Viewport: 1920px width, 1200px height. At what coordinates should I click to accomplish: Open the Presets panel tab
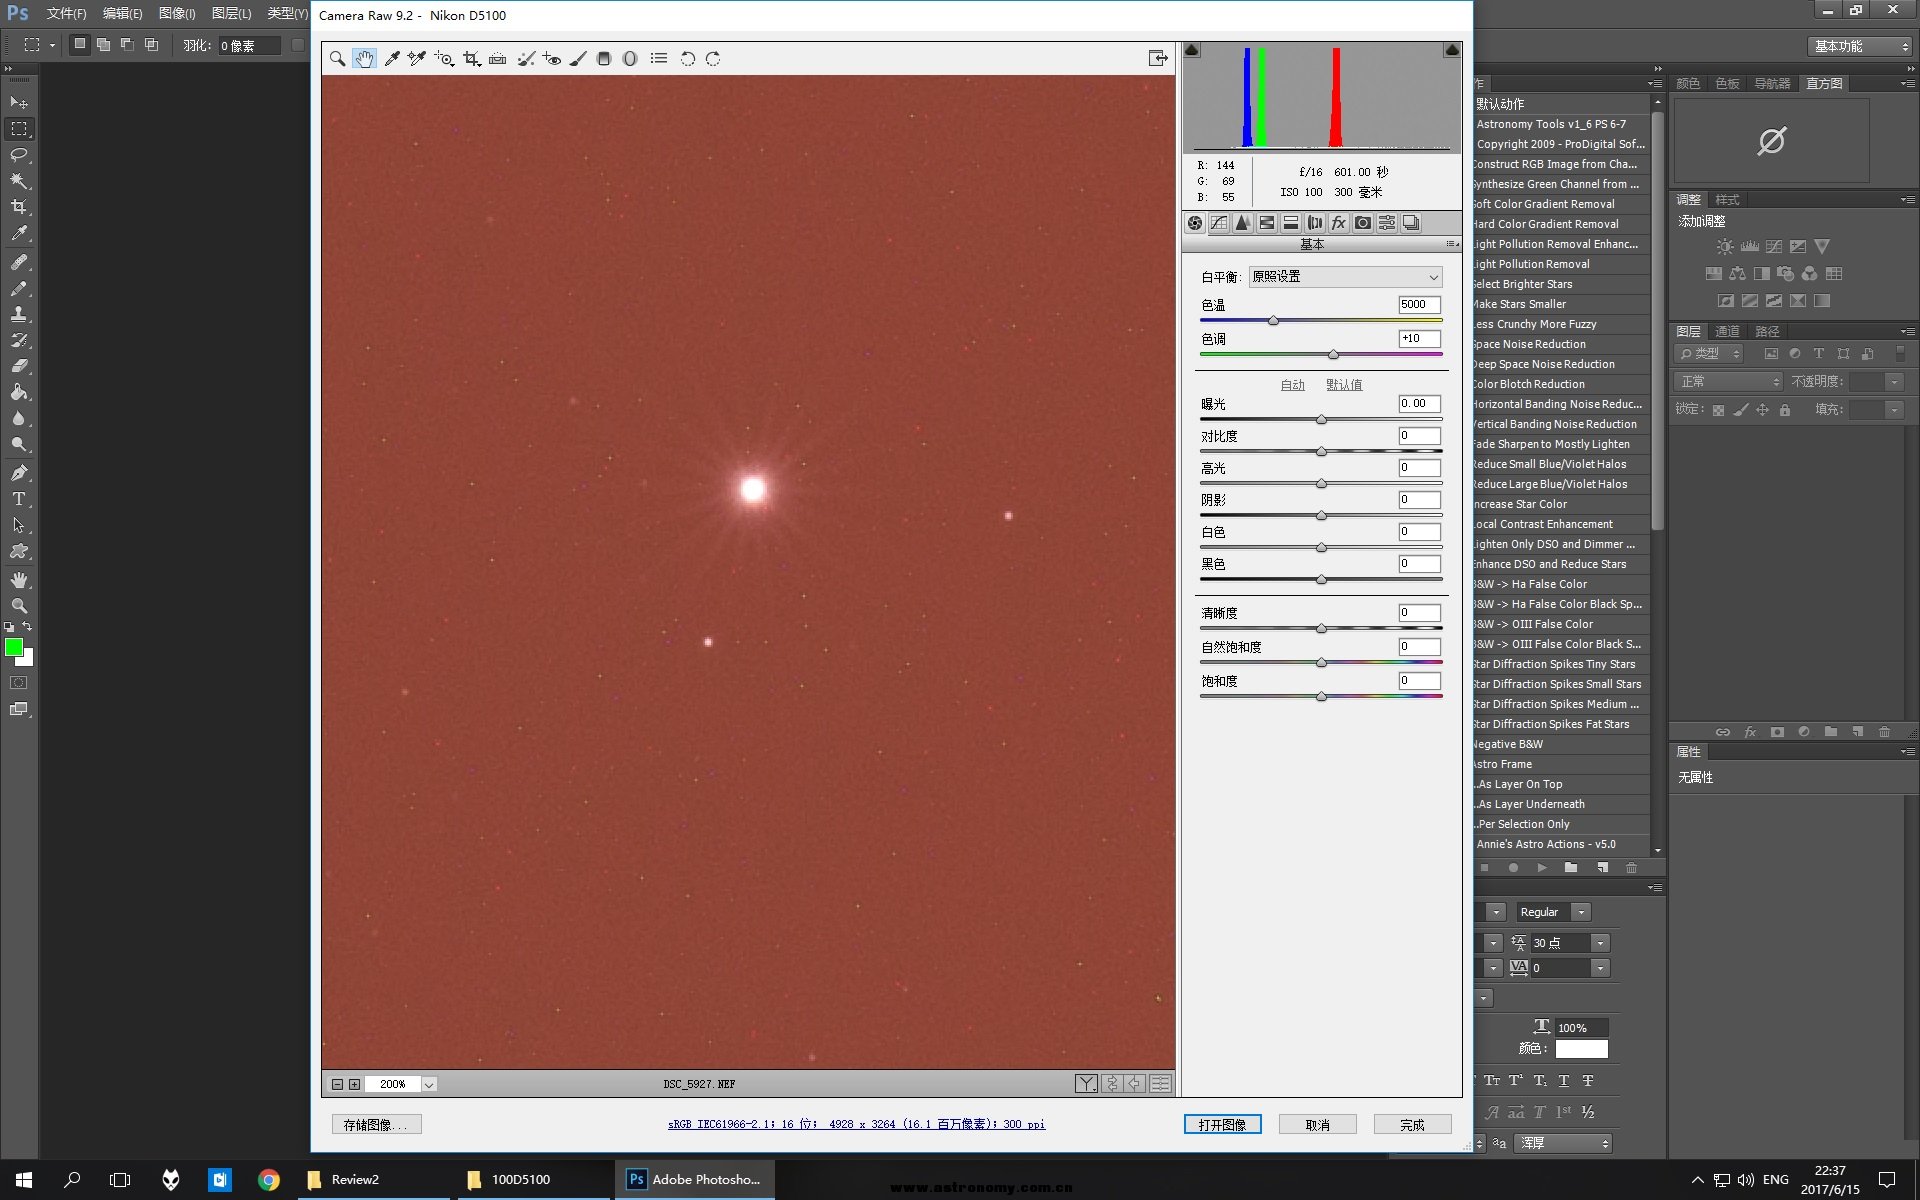[1387, 223]
